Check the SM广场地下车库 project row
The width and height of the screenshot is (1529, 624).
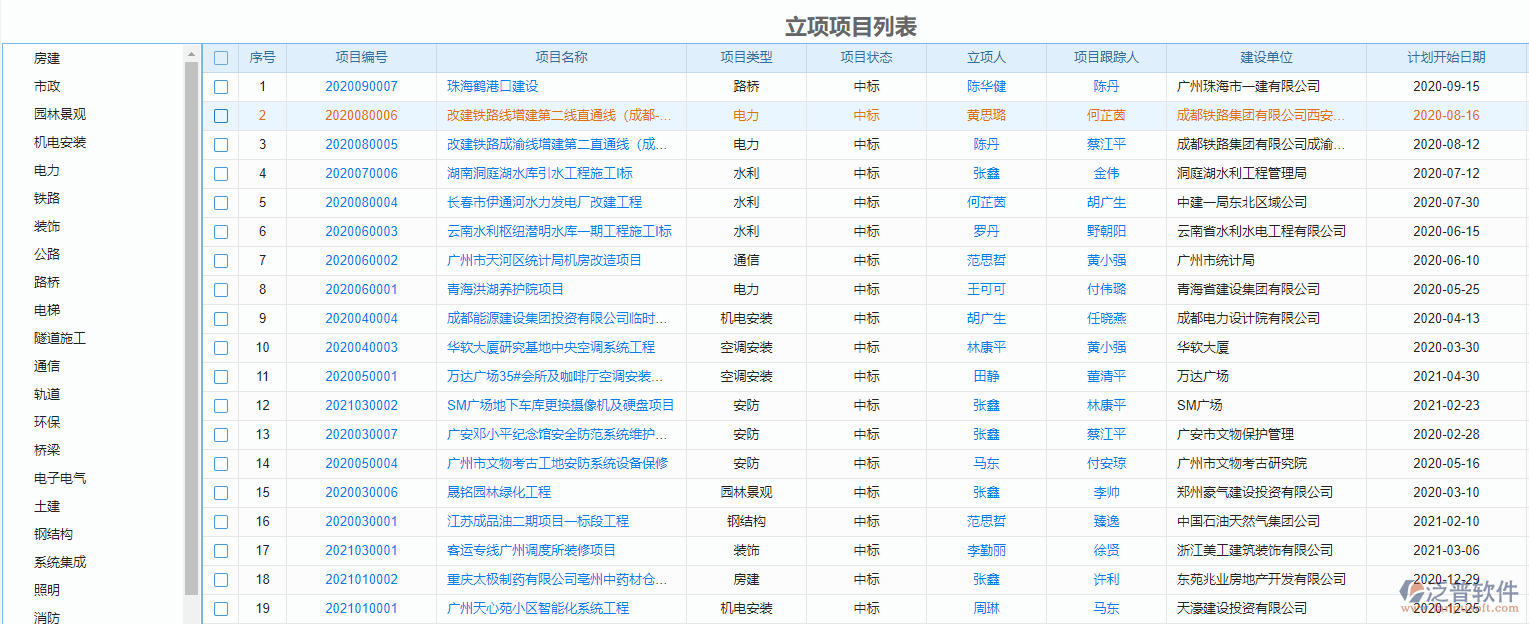221,405
